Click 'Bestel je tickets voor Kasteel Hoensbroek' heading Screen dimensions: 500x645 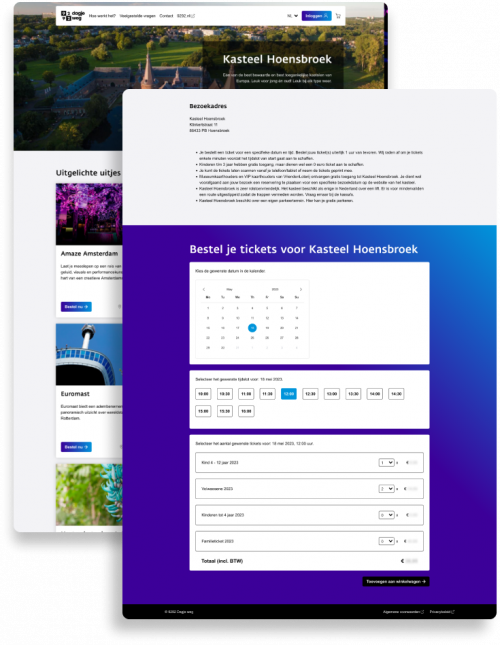click(303, 249)
